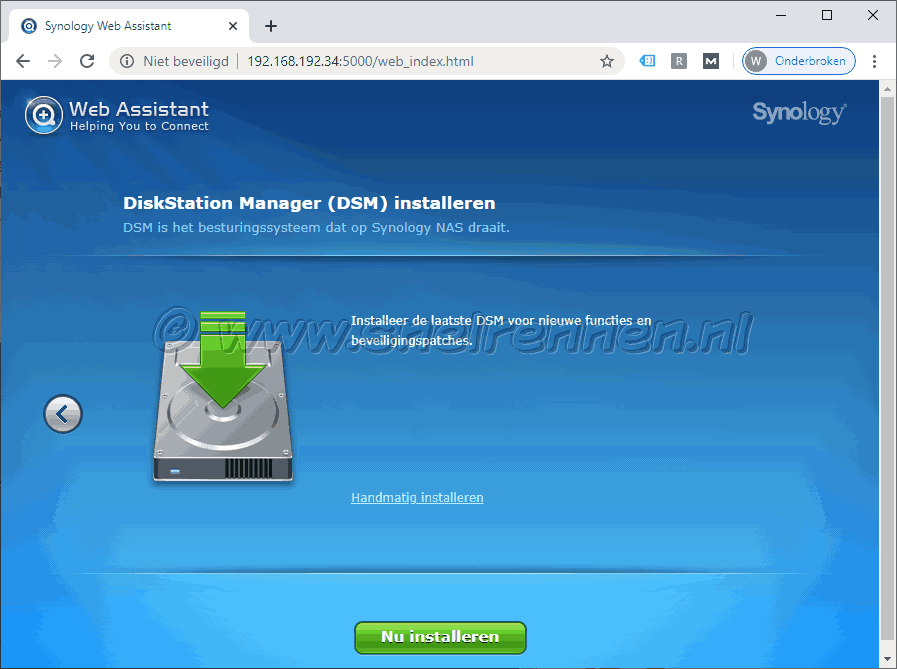Maximize the Chrome window
897x669 pixels.
827,15
